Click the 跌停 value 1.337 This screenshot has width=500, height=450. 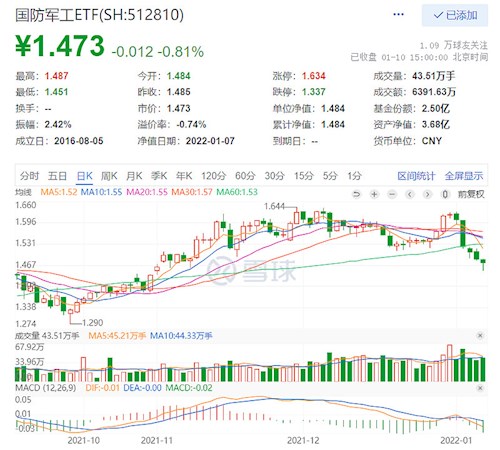pos(314,92)
